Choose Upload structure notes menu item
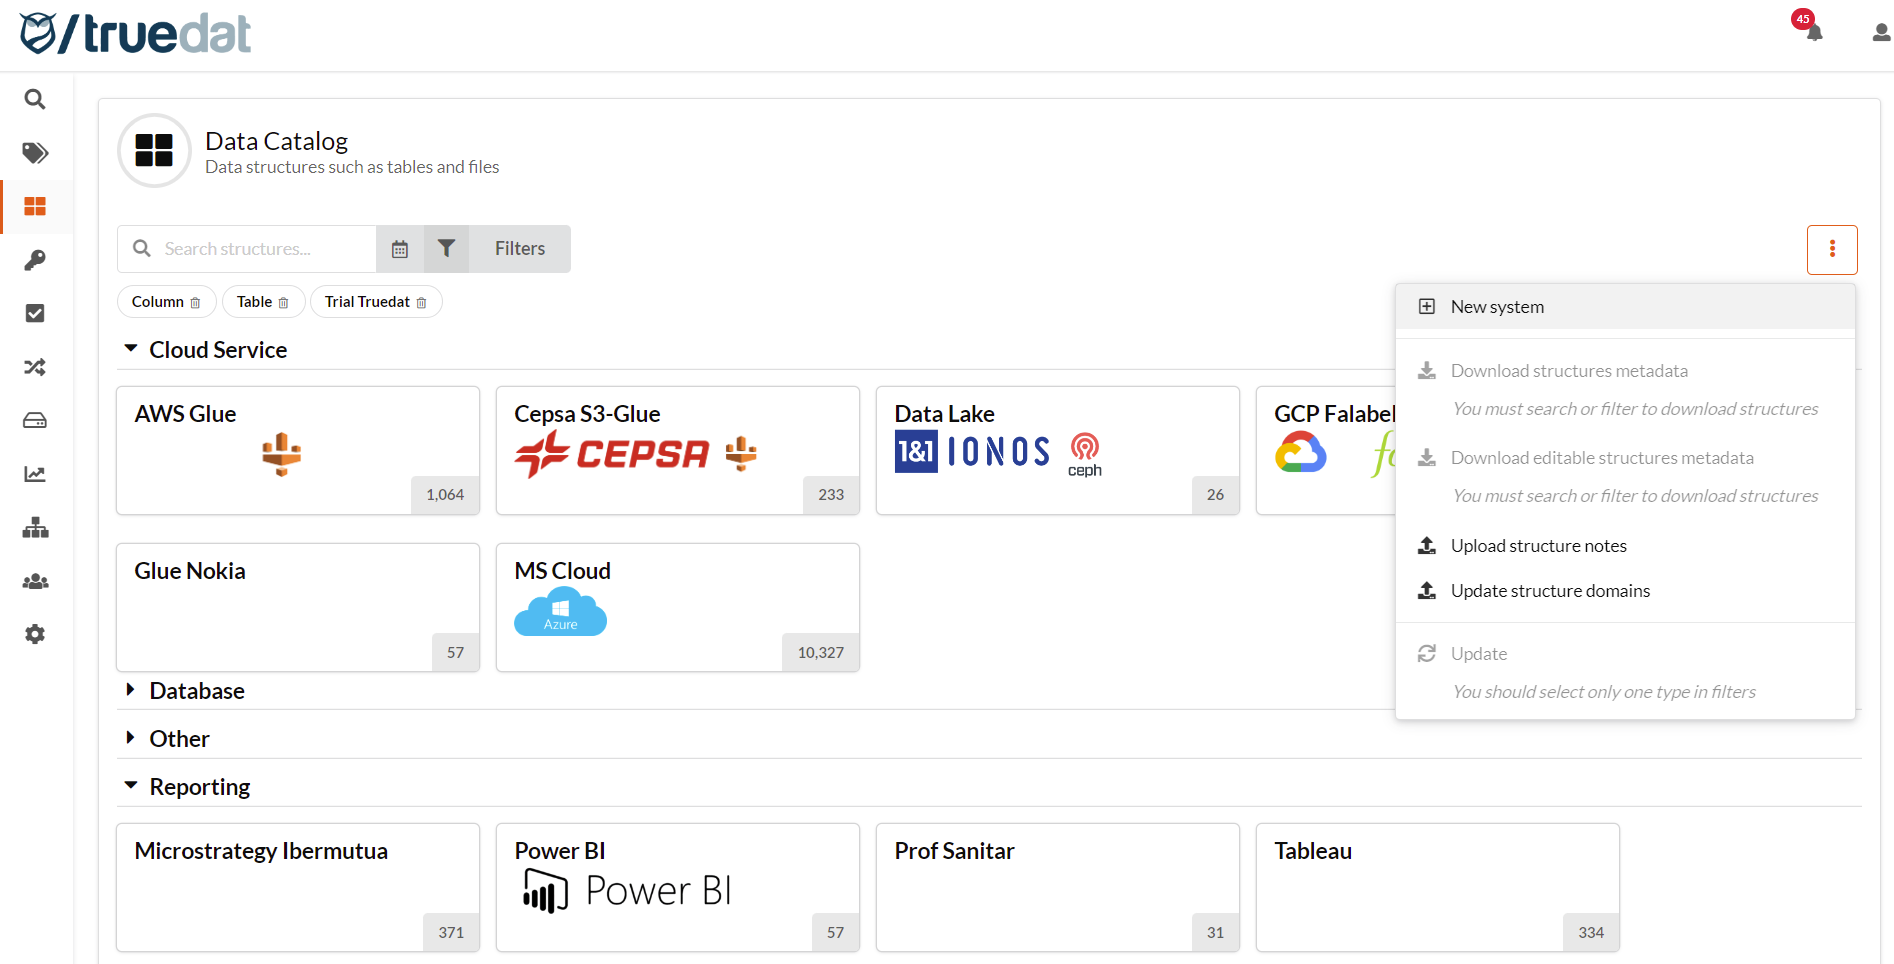Image resolution: width=1894 pixels, height=964 pixels. point(1538,546)
